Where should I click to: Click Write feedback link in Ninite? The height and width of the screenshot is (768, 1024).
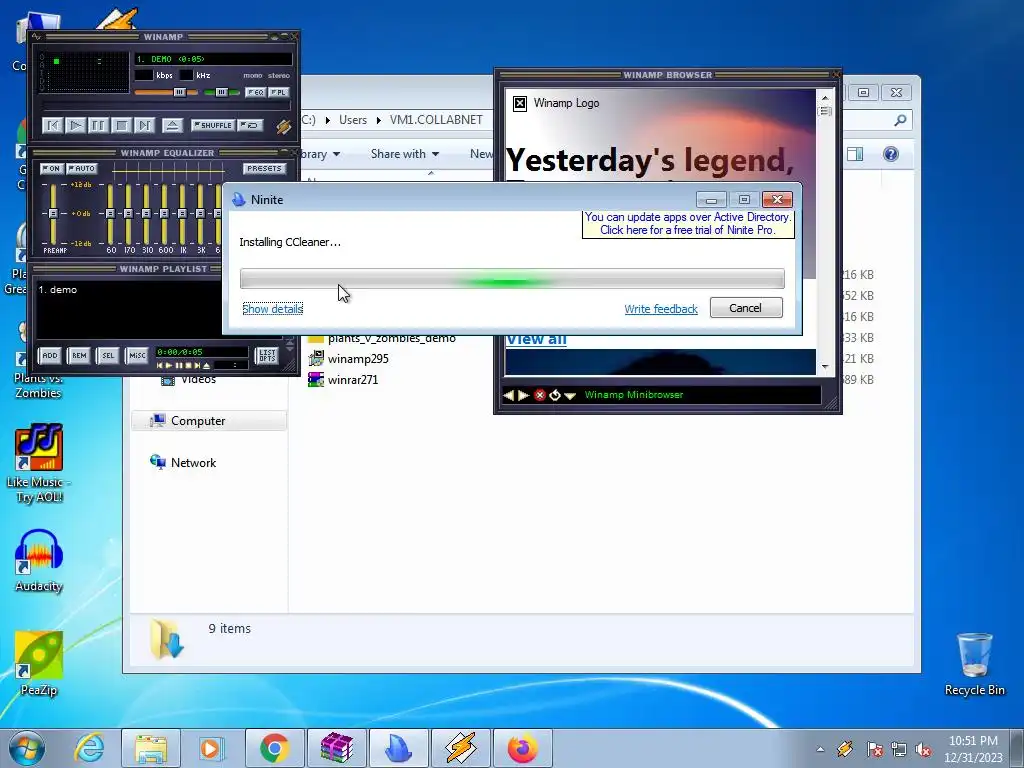(x=661, y=309)
